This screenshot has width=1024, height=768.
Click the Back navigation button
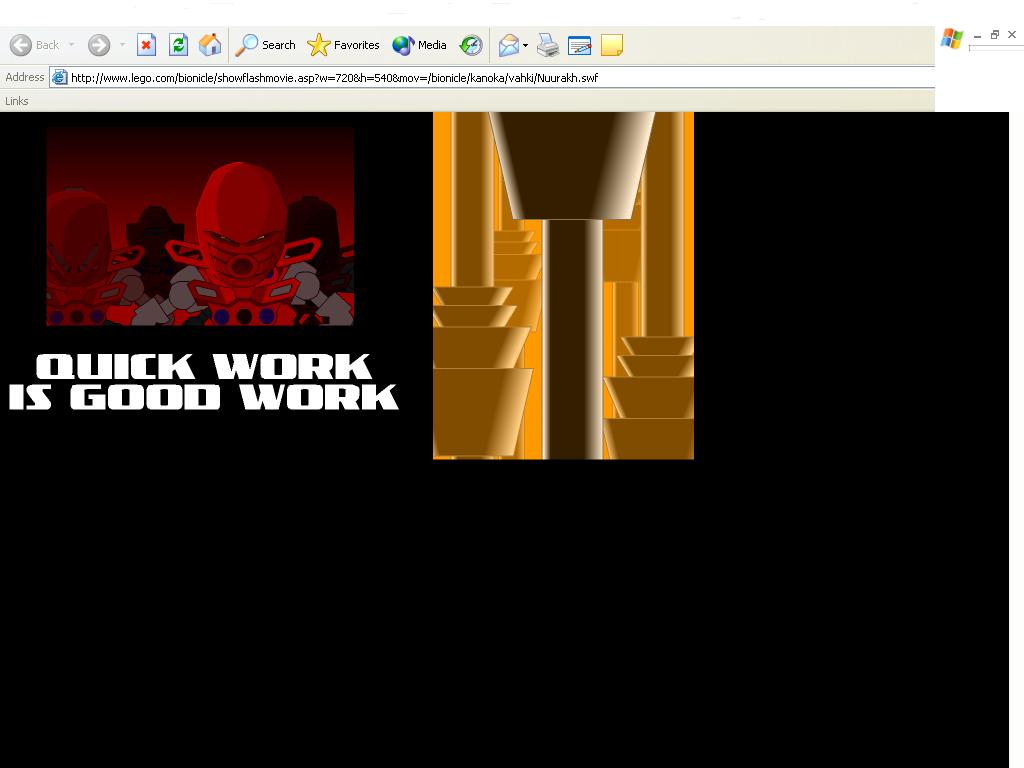[x=35, y=45]
